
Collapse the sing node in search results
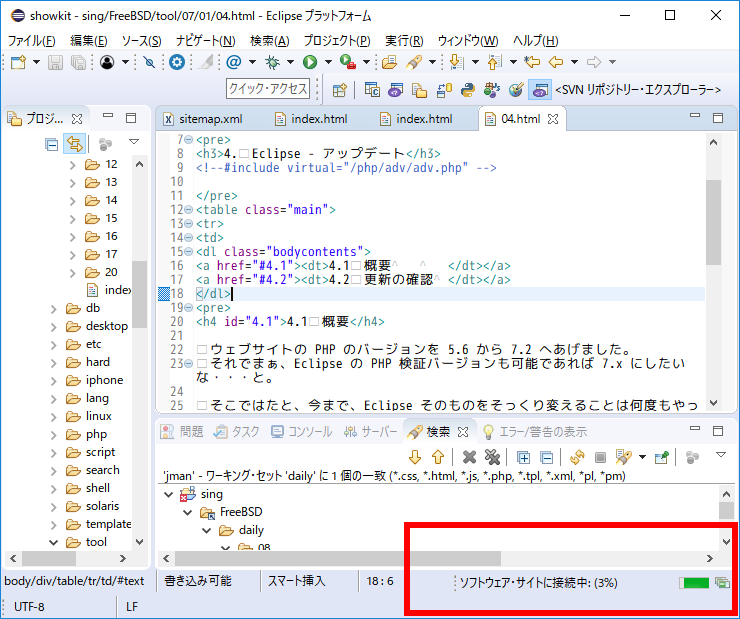pos(168,494)
